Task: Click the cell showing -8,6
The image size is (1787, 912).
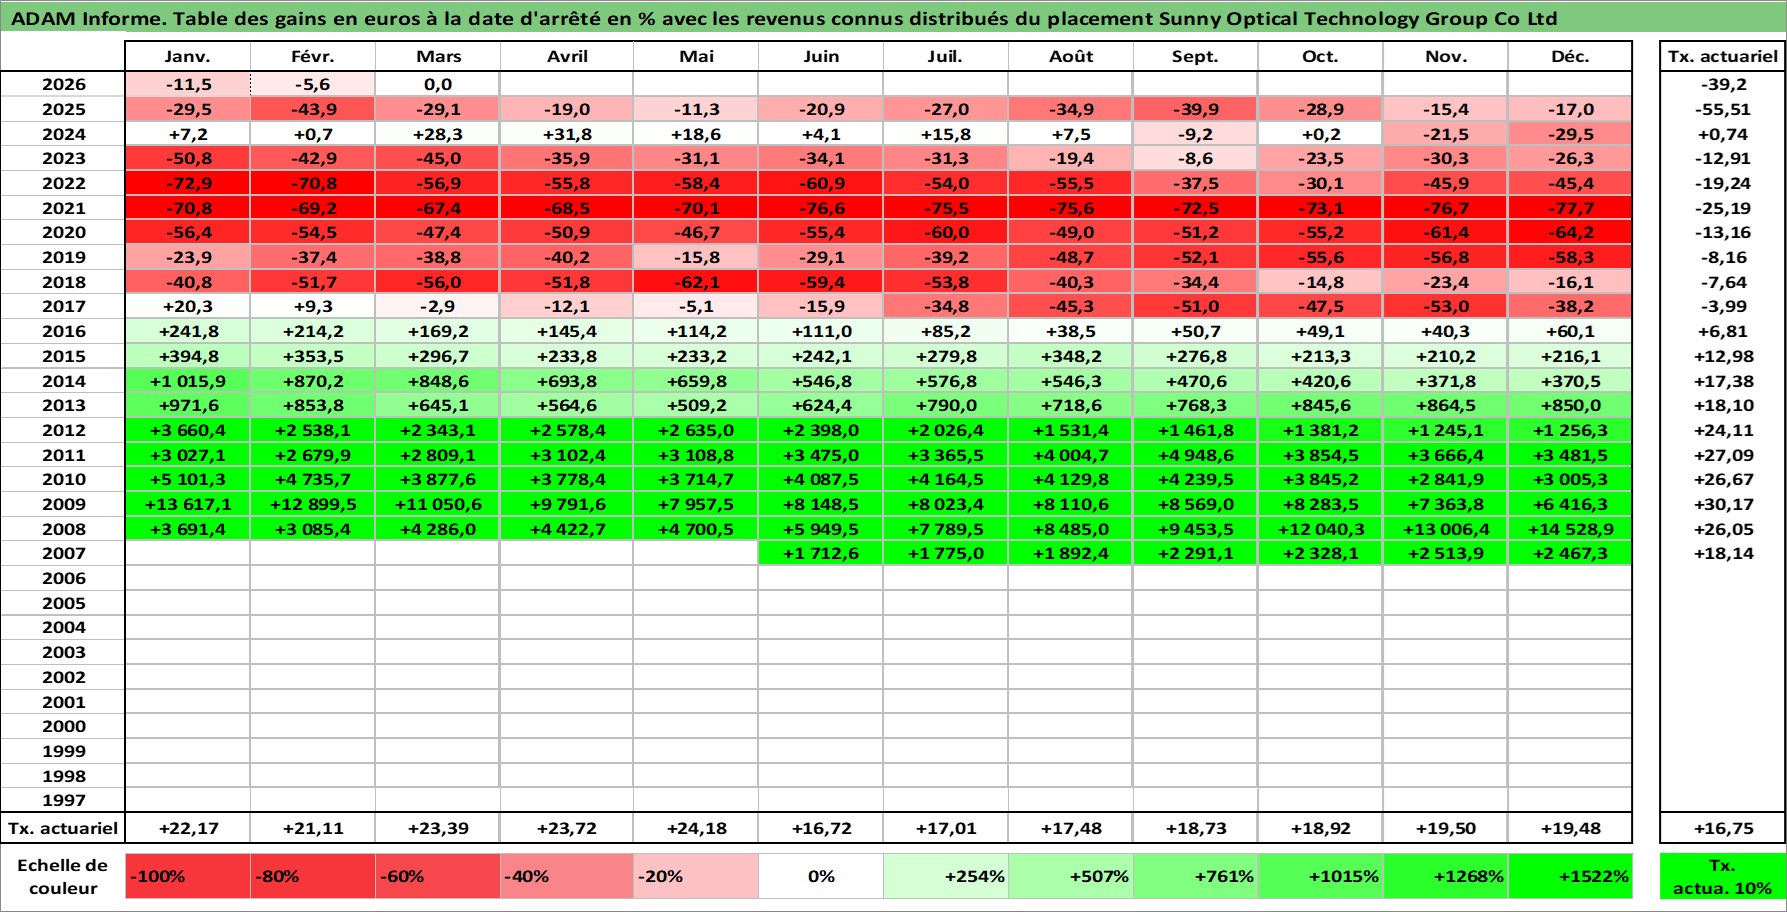Action: (x=1195, y=158)
